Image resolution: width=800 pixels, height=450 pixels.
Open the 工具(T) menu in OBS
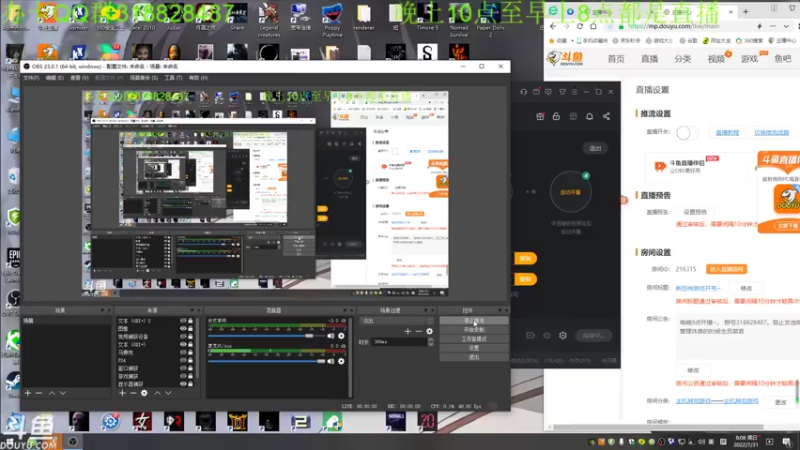(173, 78)
